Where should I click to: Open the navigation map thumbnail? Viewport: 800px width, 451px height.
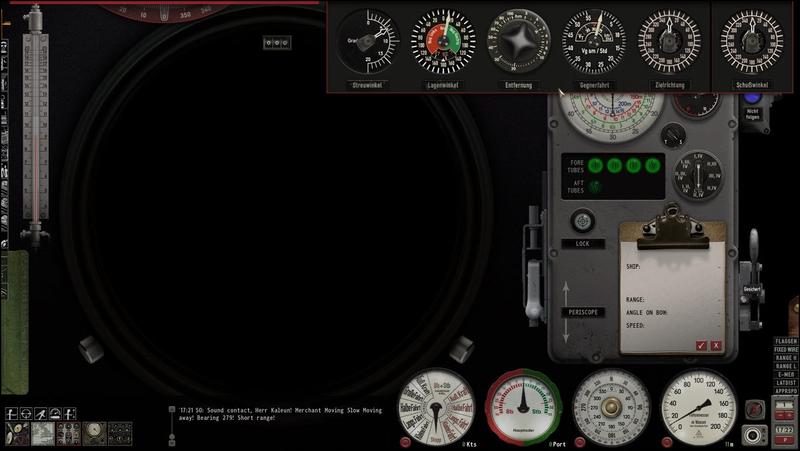click(43, 434)
